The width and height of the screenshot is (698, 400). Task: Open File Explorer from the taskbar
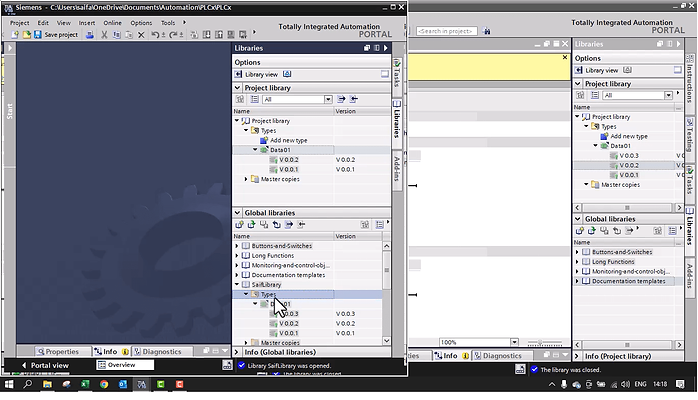47,384
